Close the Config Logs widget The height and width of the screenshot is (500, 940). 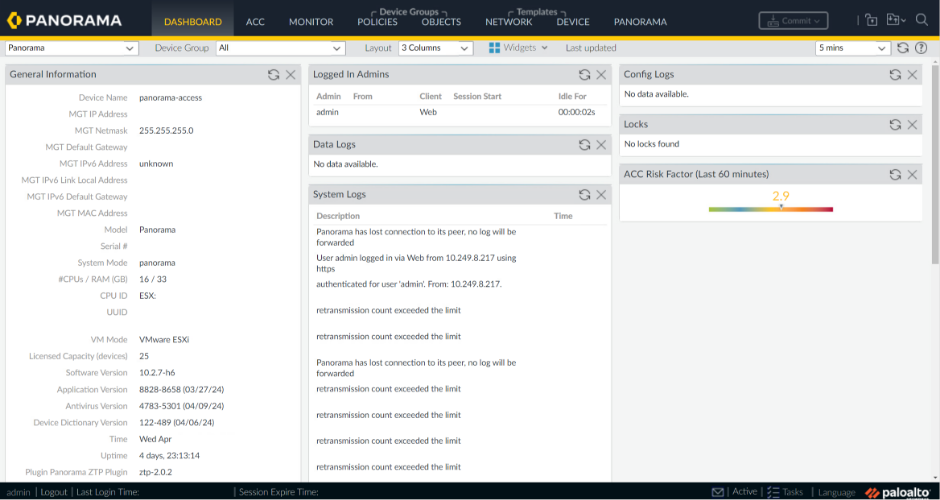(912, 74)
